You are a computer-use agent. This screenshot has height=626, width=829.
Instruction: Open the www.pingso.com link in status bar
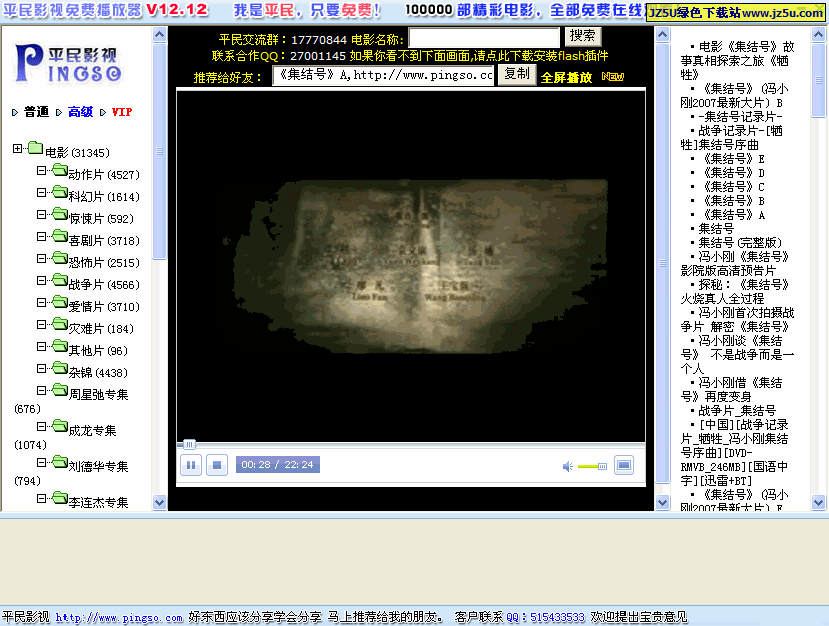(119, 617)
